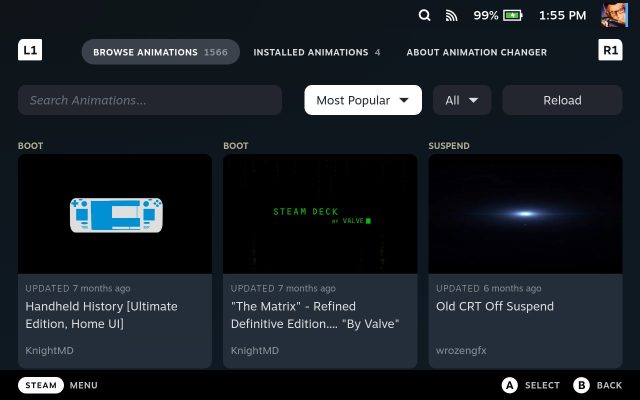The image size is (640, 400).
Task: Open the Steam menu button
Action: coord(40,385)
